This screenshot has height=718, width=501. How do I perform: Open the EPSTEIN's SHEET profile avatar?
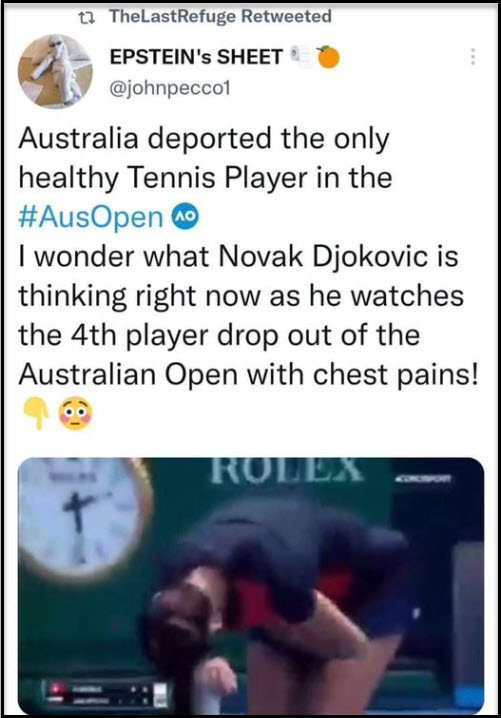(x=55, y=71)
